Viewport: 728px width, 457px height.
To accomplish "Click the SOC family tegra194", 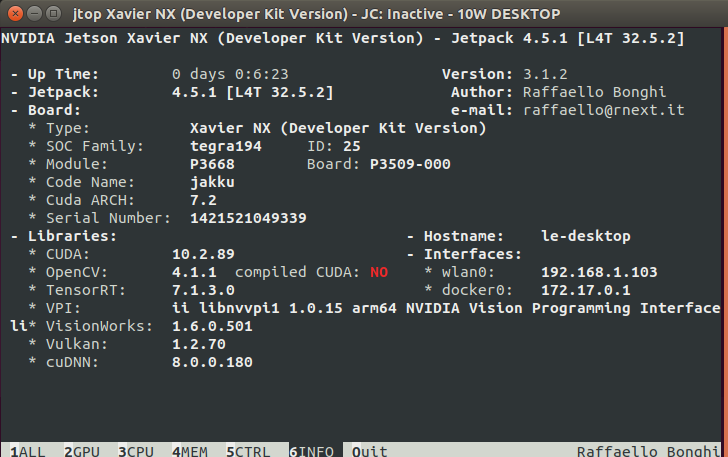I will tap(226, 146).
